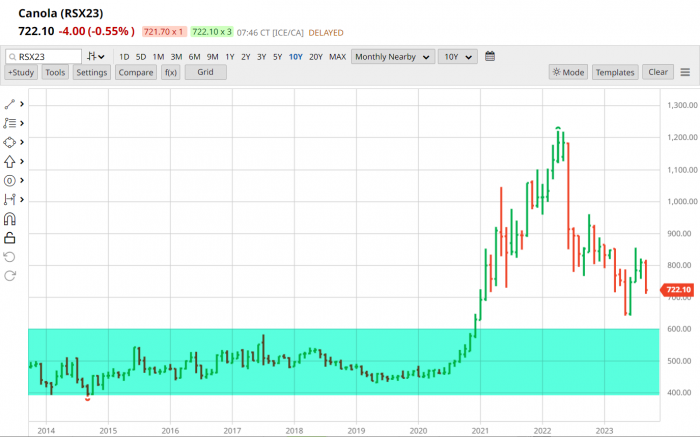This screenshot has width=700, height=437.
Task: Click the redo arrow icon
Action: pyautogui.click(x=9, y=276)
